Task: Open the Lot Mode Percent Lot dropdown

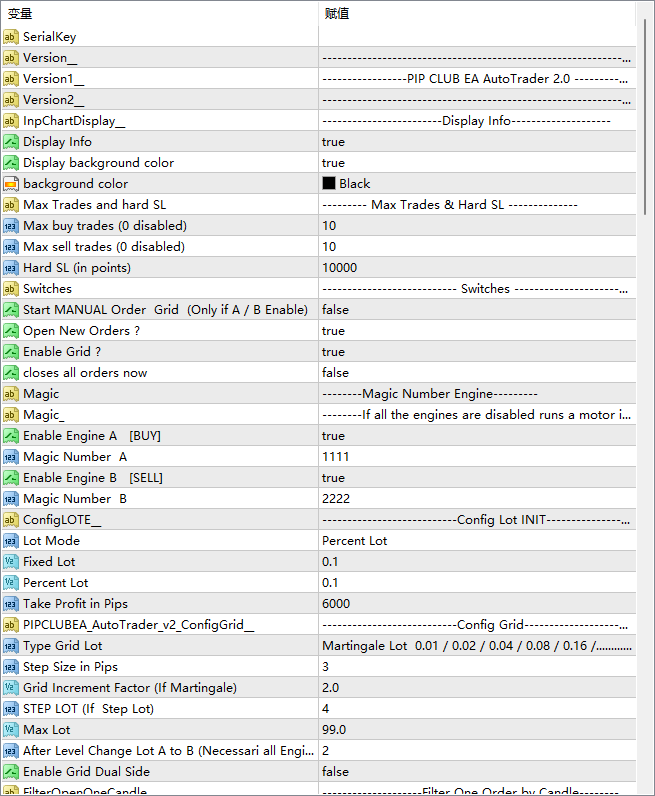Action: pyautogui.click(x=476, y=541)
